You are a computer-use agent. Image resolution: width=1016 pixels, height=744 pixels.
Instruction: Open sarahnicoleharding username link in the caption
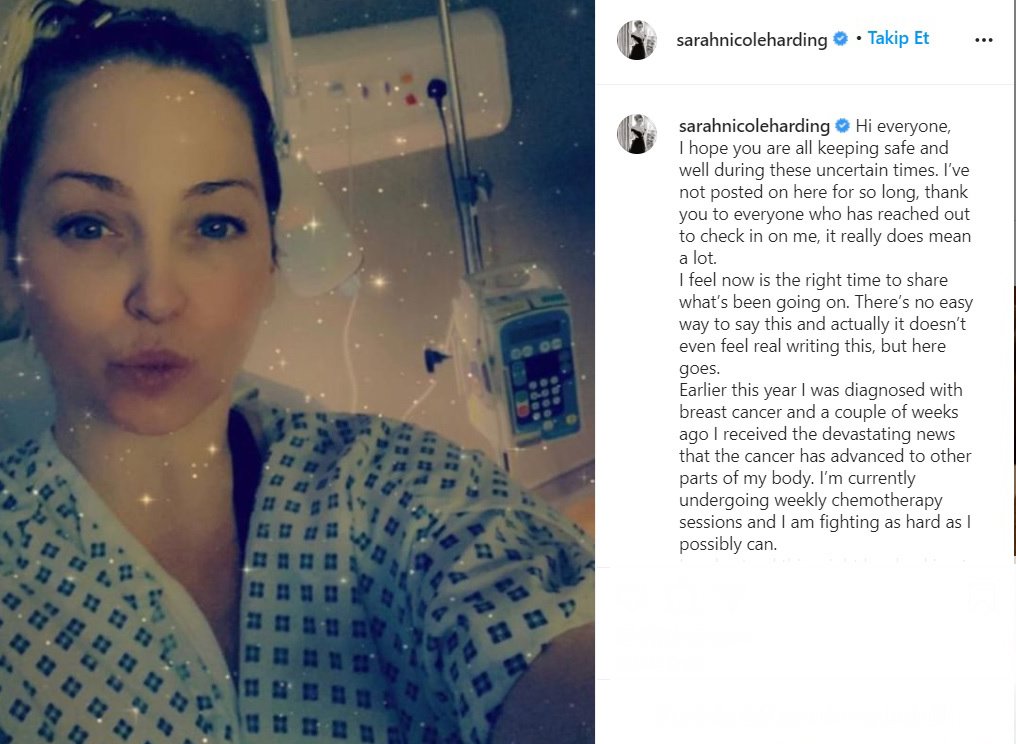point(754,126)
